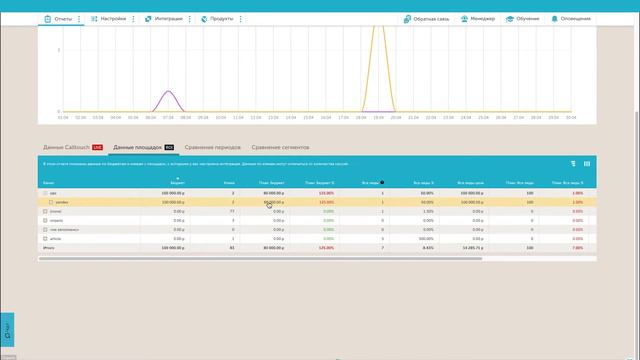Sort by the Бюджет column header
Screen dimensions: 640x360
[177, 183]
